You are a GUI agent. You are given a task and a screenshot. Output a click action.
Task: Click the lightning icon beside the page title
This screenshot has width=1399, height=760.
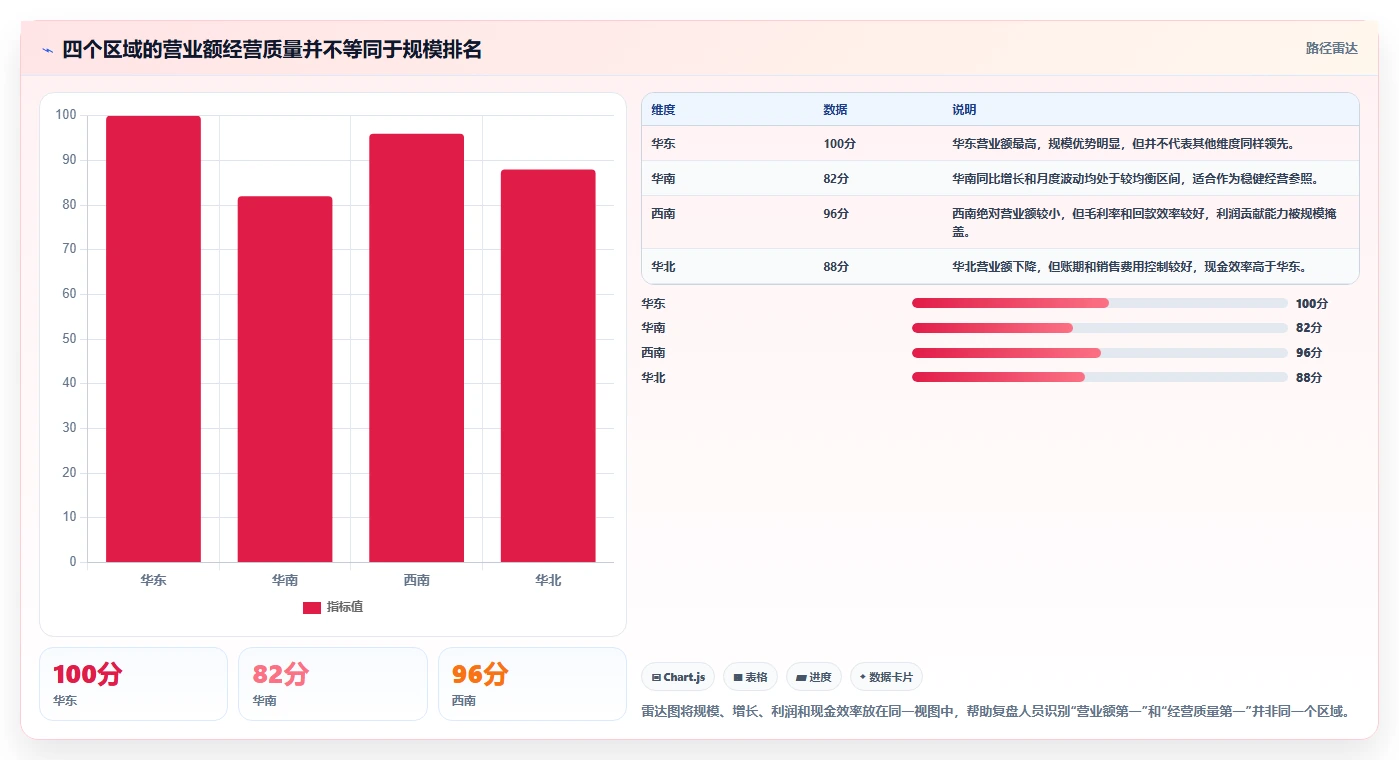[x=47, y=50]
